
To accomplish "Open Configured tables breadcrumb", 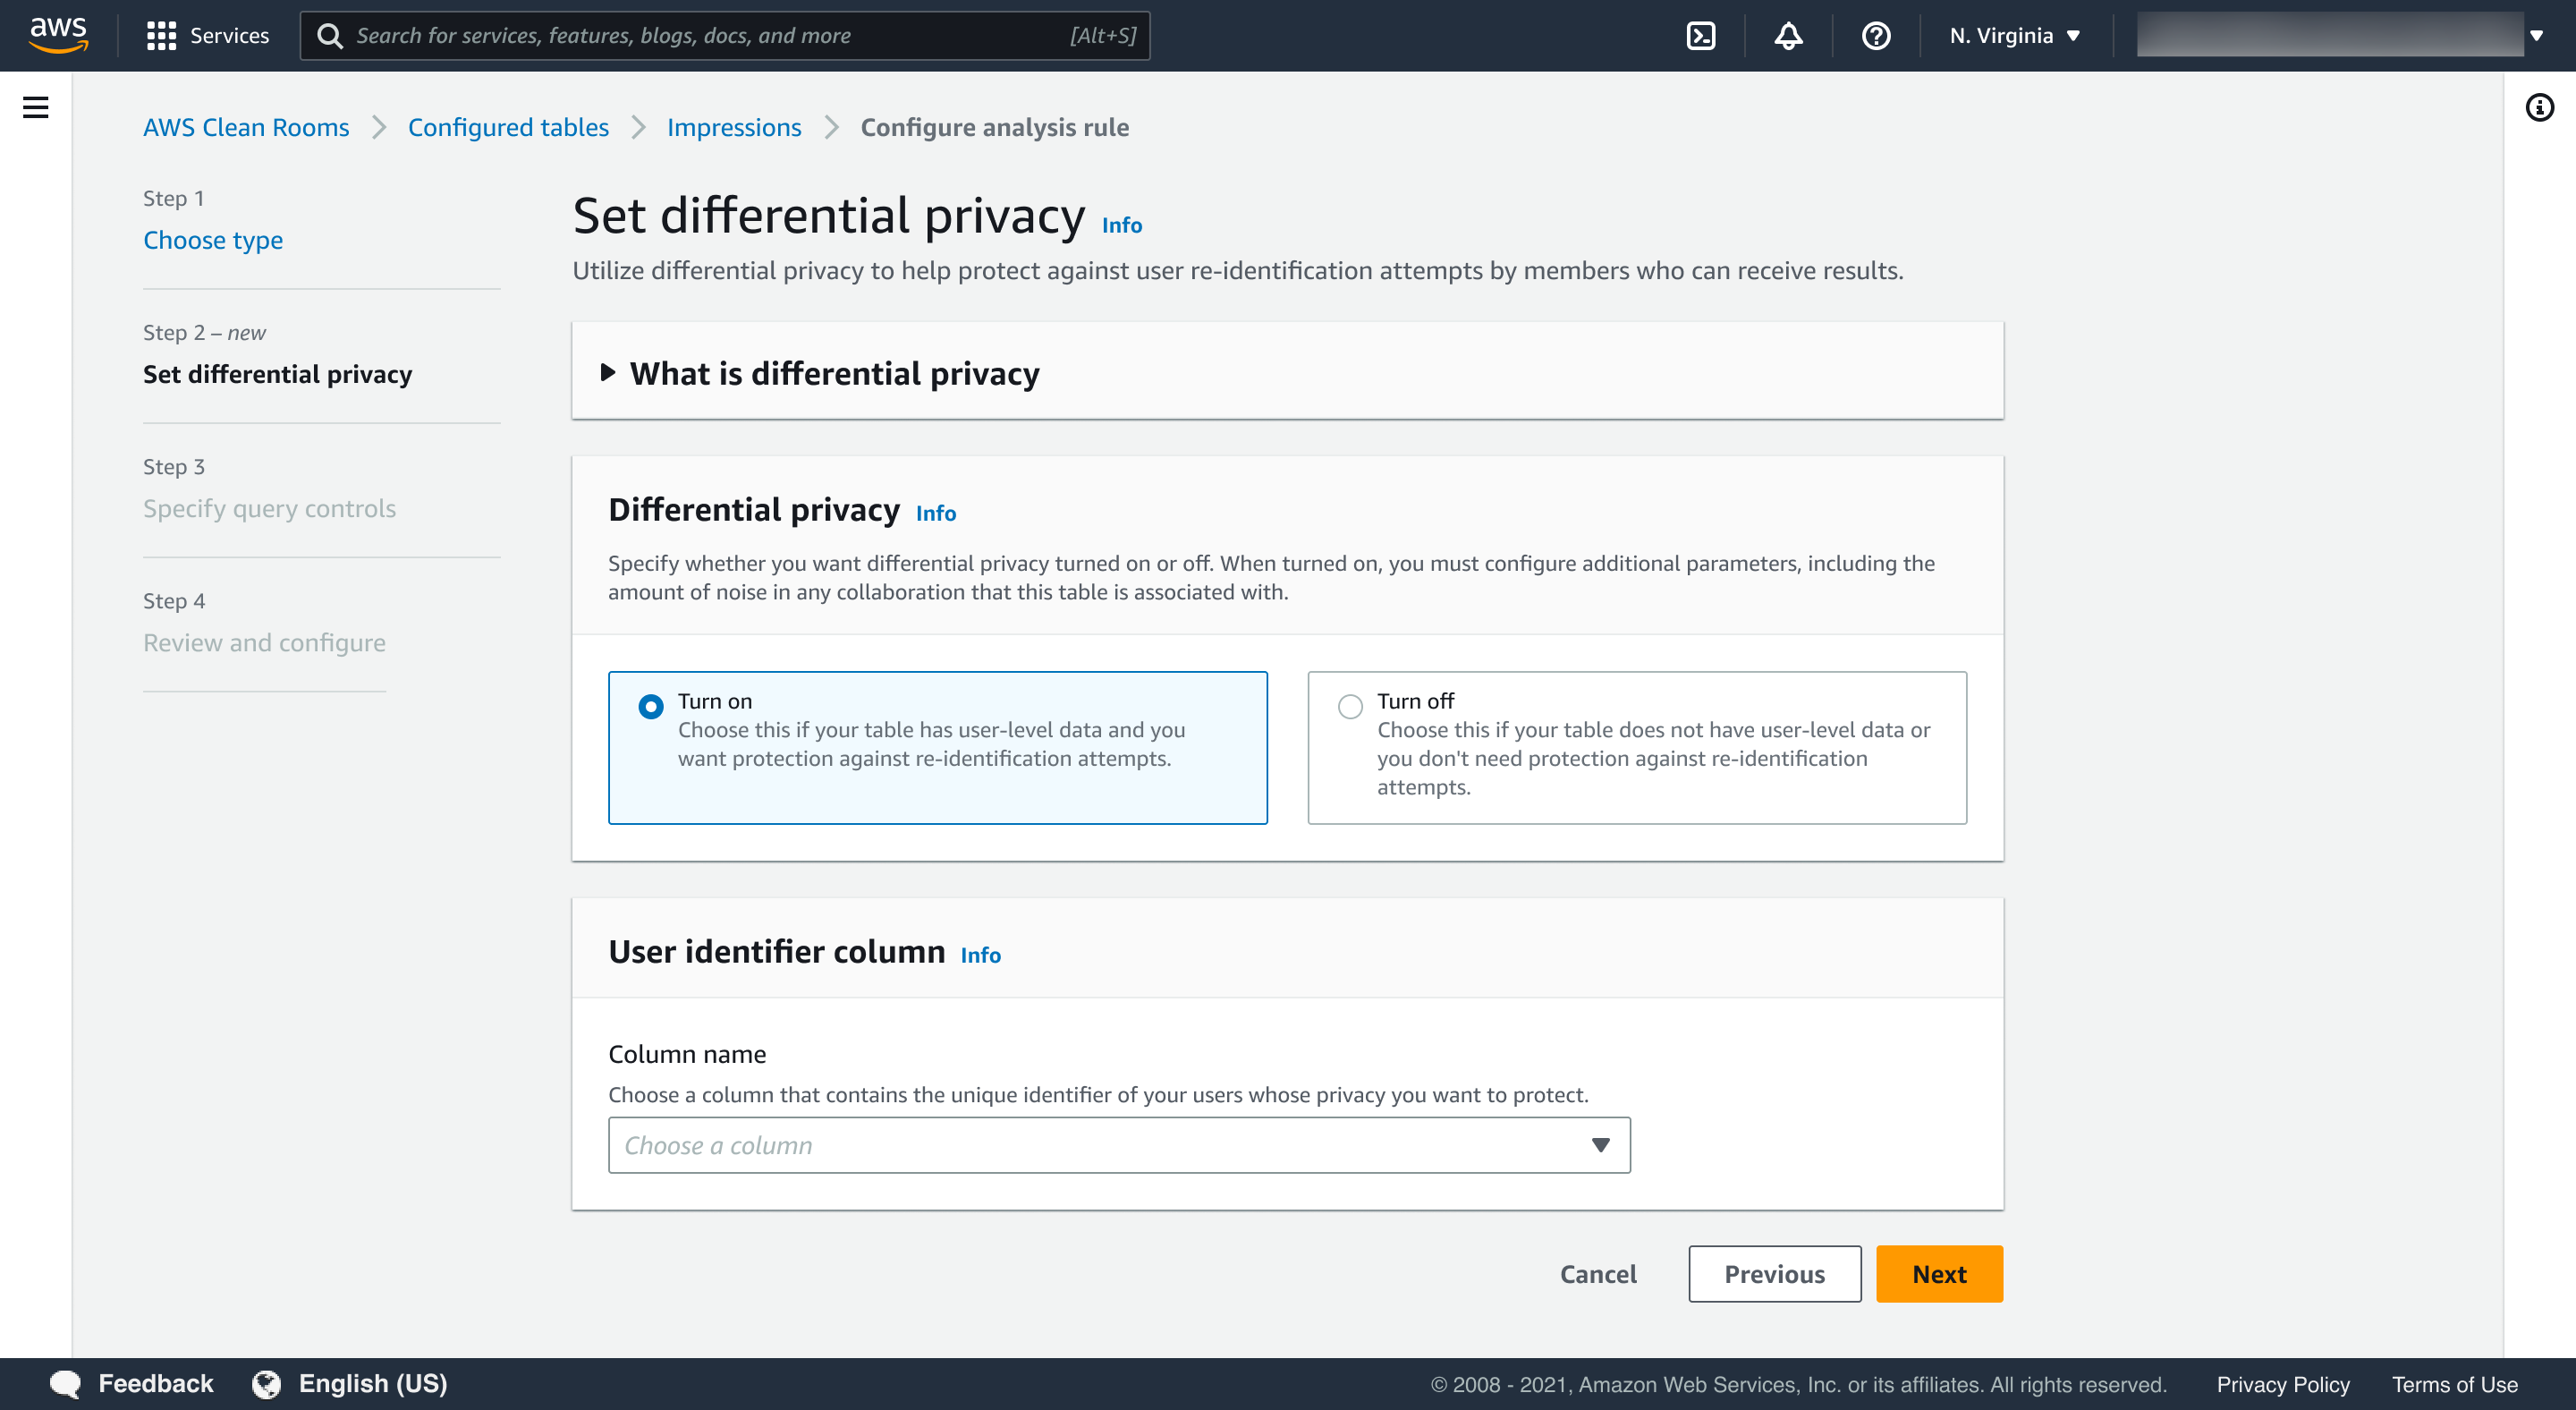I will (508, 127).
